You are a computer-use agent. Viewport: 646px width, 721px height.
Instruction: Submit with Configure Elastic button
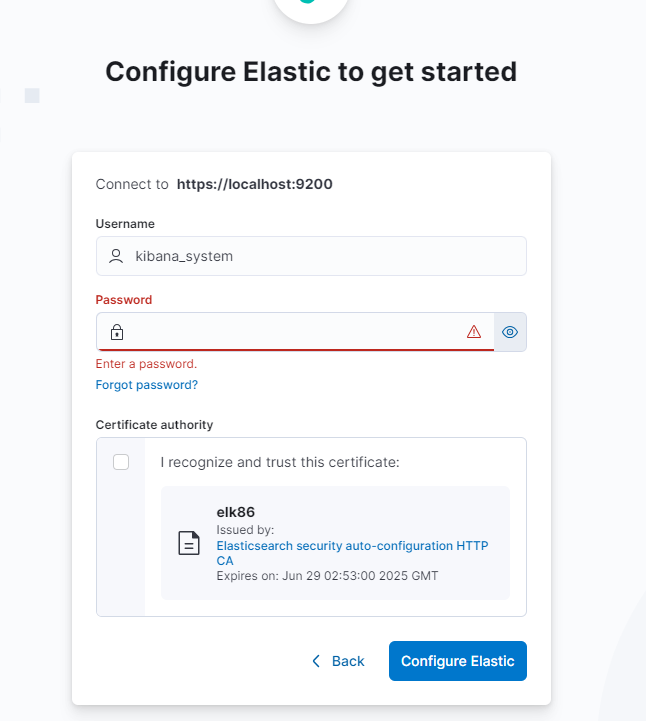coord(457,661)
